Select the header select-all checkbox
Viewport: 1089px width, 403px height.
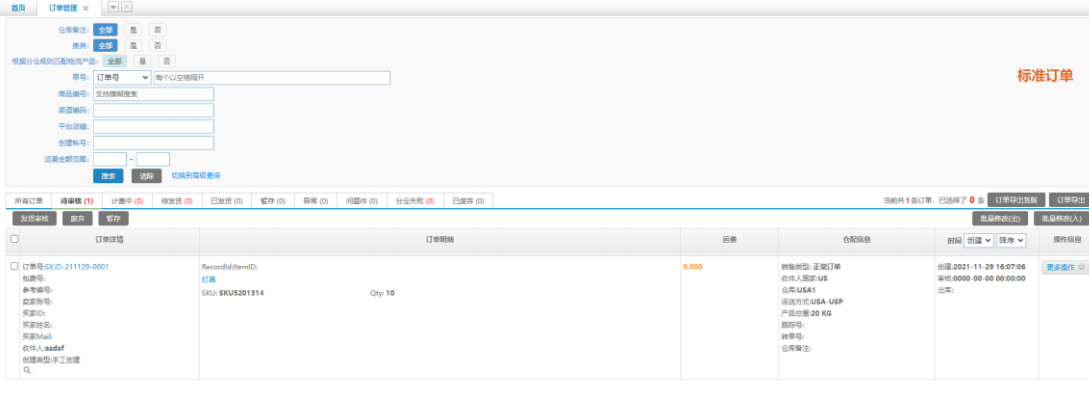coord(14,239)
